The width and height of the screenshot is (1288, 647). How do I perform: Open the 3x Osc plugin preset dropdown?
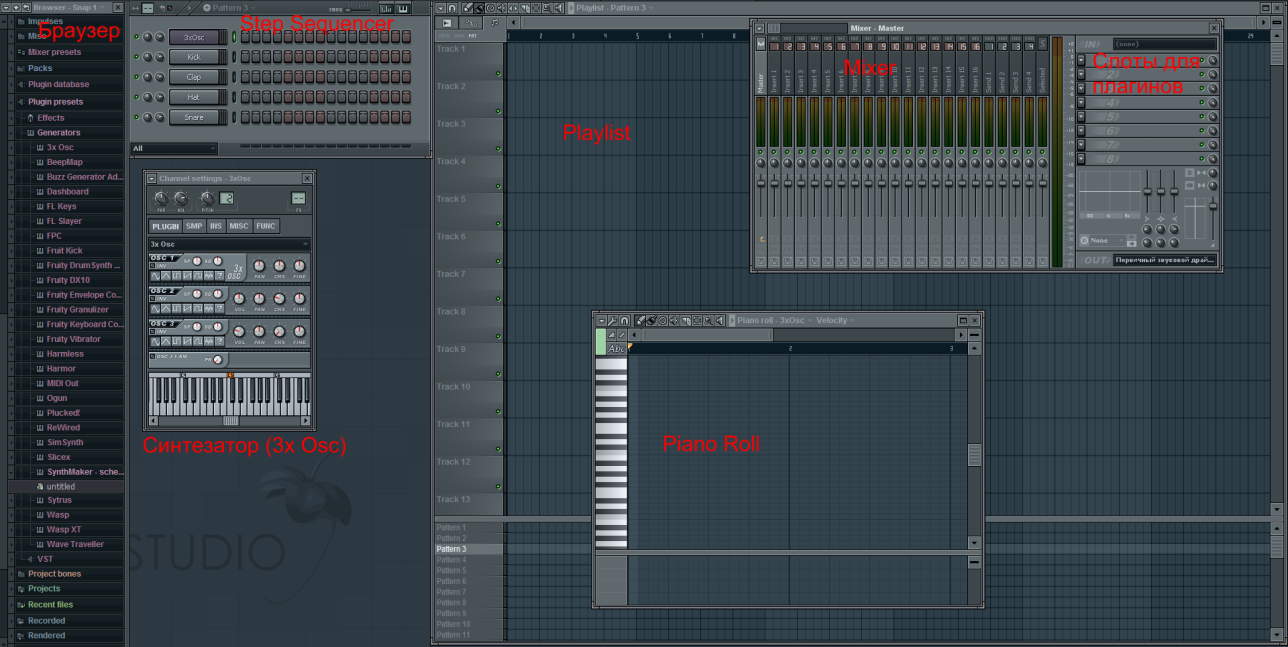229,244
